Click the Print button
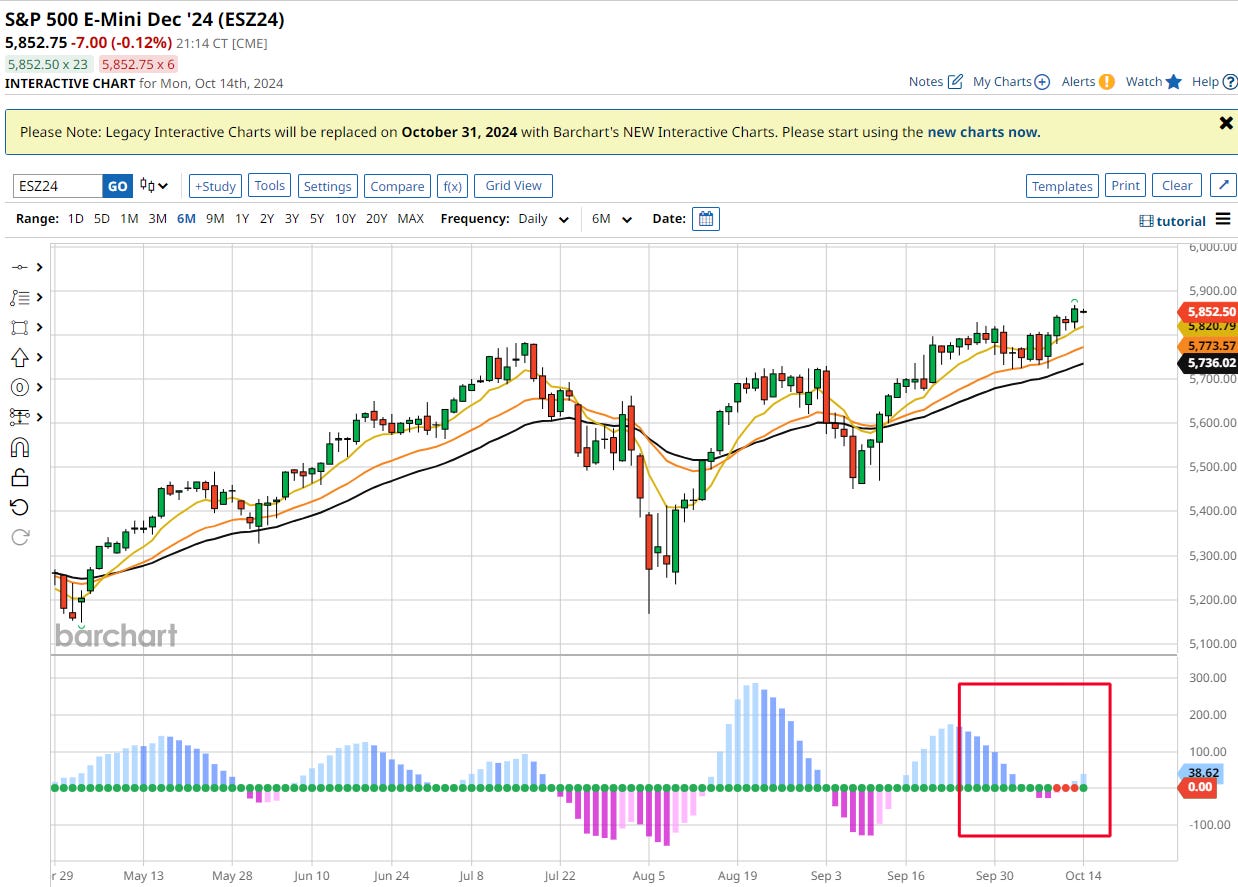The image size is (1238, 887). click(x=1125, y=186)
